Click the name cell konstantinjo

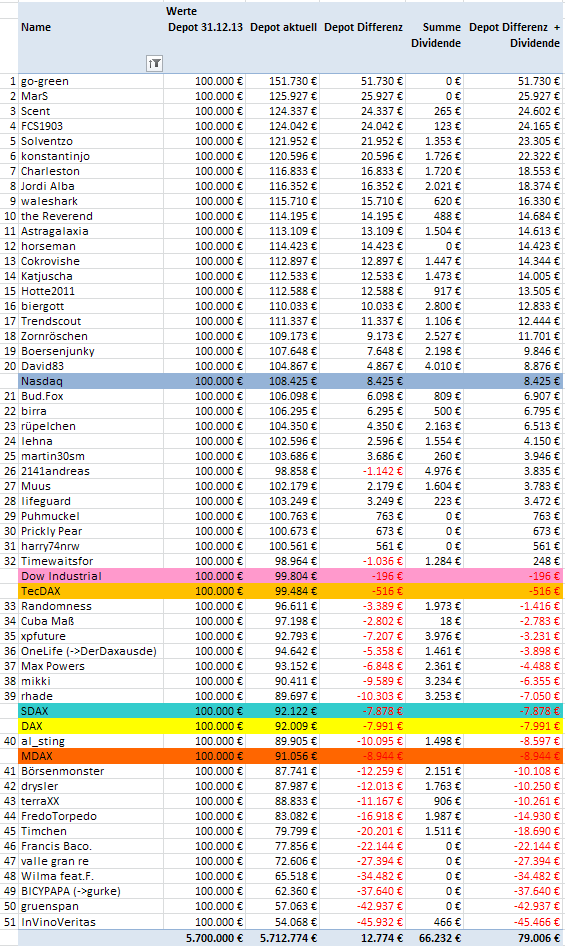pyautogui.click(x=56, y=156)
